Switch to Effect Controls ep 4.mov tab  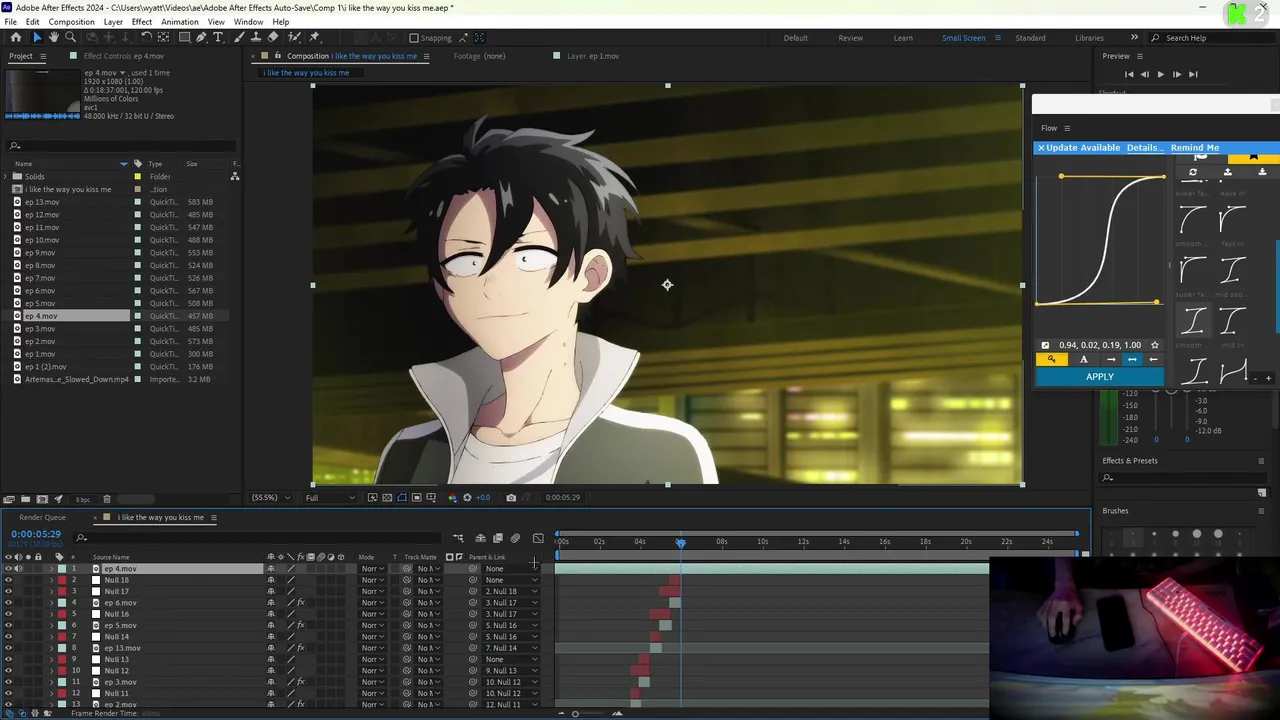tap(123, 56)
